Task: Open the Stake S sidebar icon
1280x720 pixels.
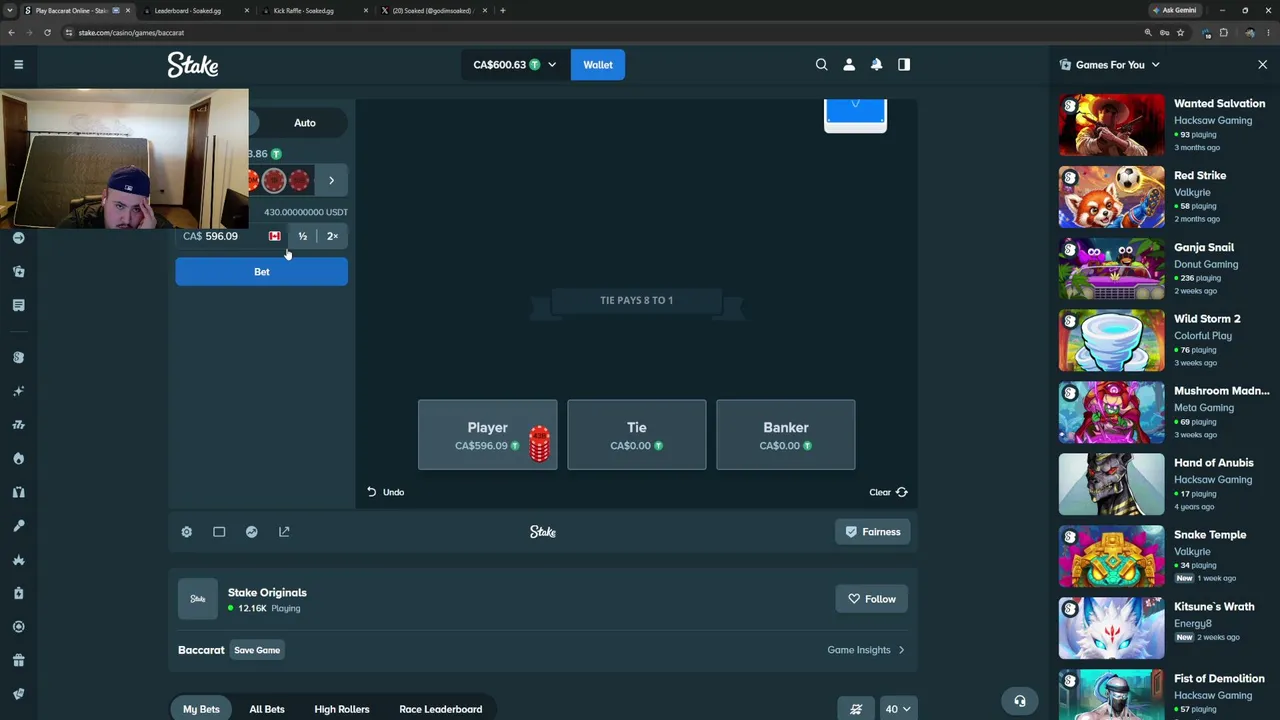Action: tap(18, 357)
